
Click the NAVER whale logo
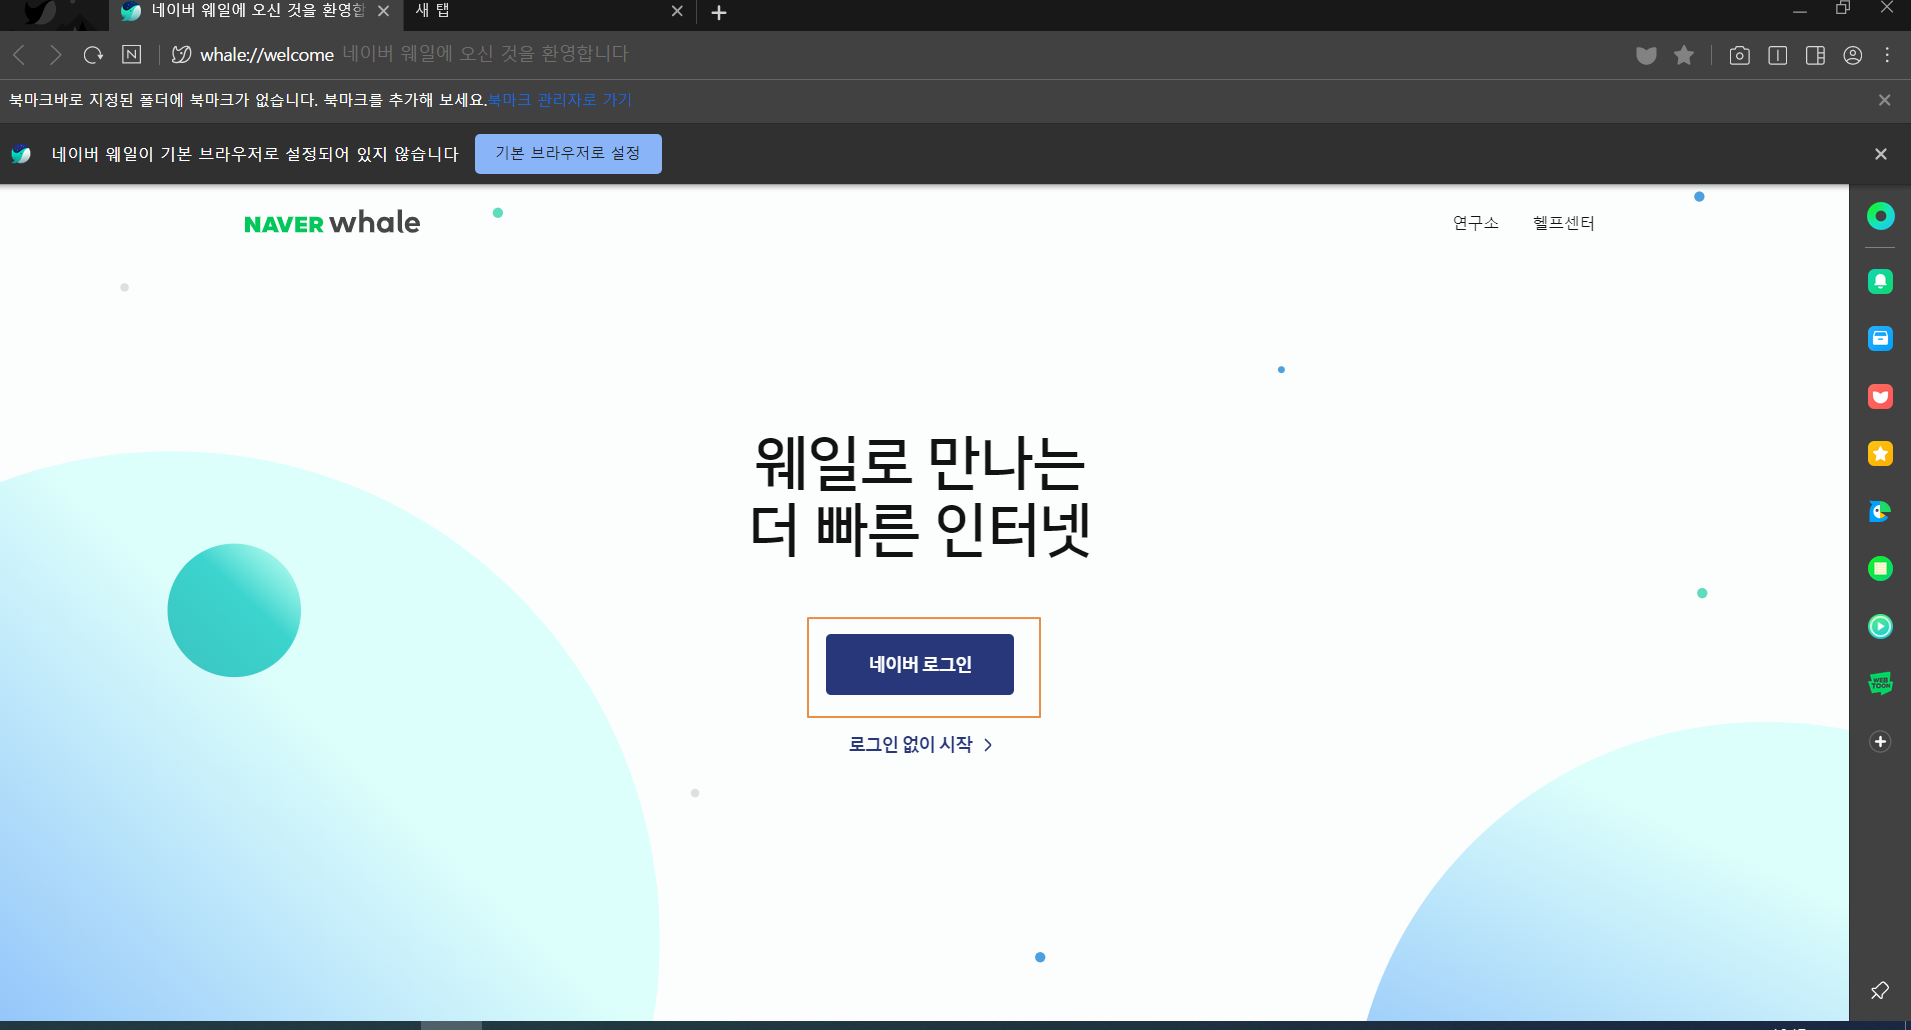(332, 222)
